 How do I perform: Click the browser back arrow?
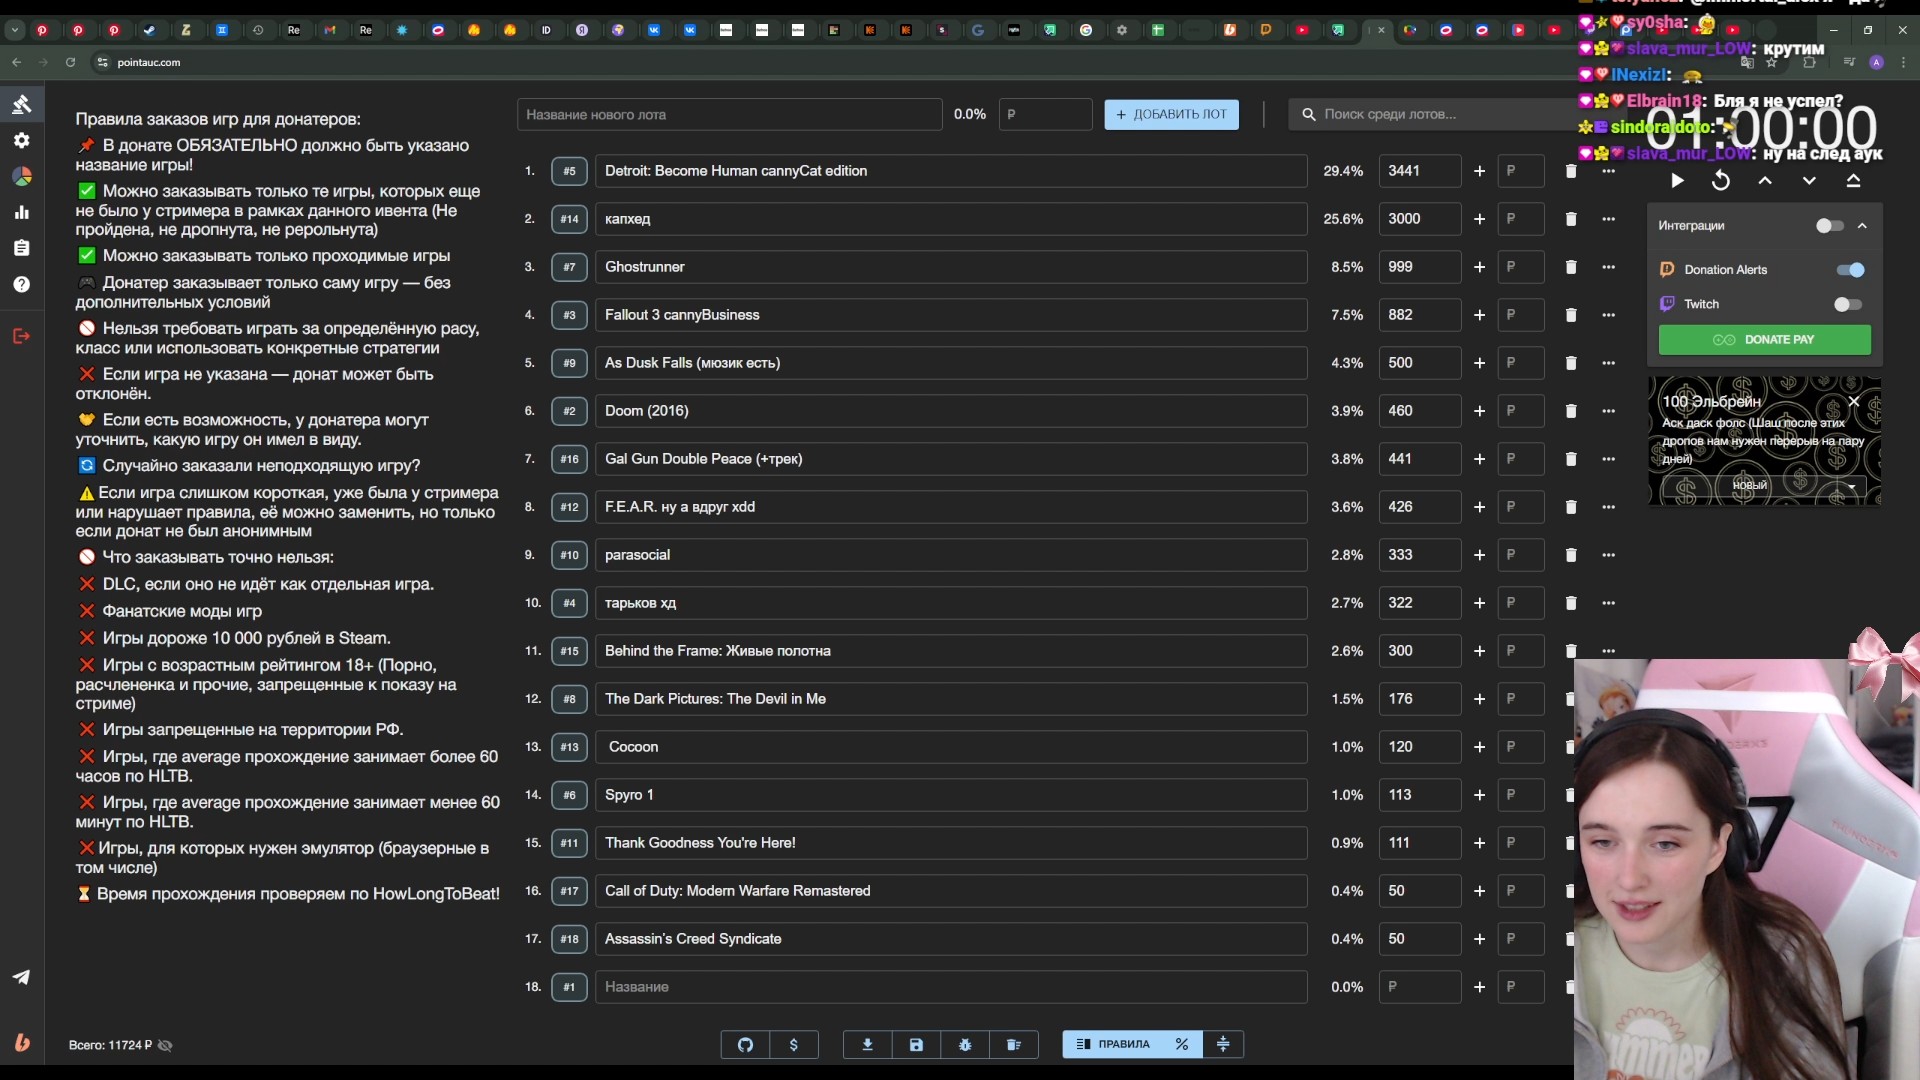pyautogui.click(x=17, y=62)
